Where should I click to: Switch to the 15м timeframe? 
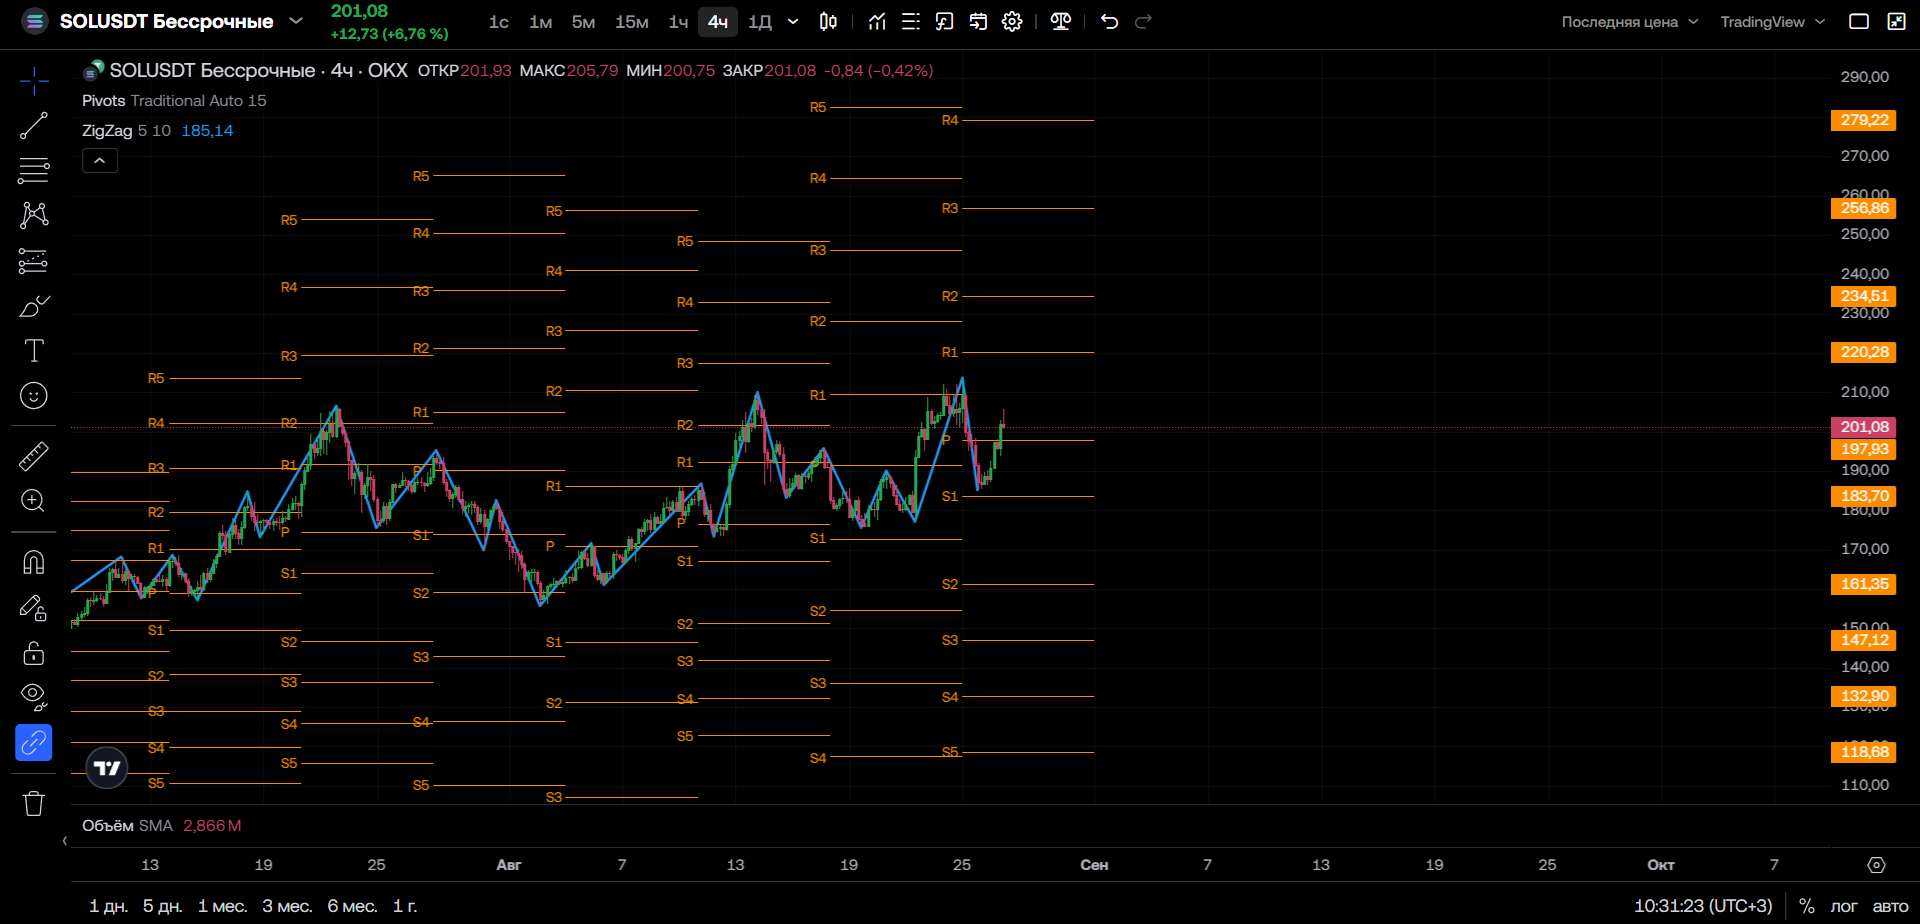(x=631, y=22)
